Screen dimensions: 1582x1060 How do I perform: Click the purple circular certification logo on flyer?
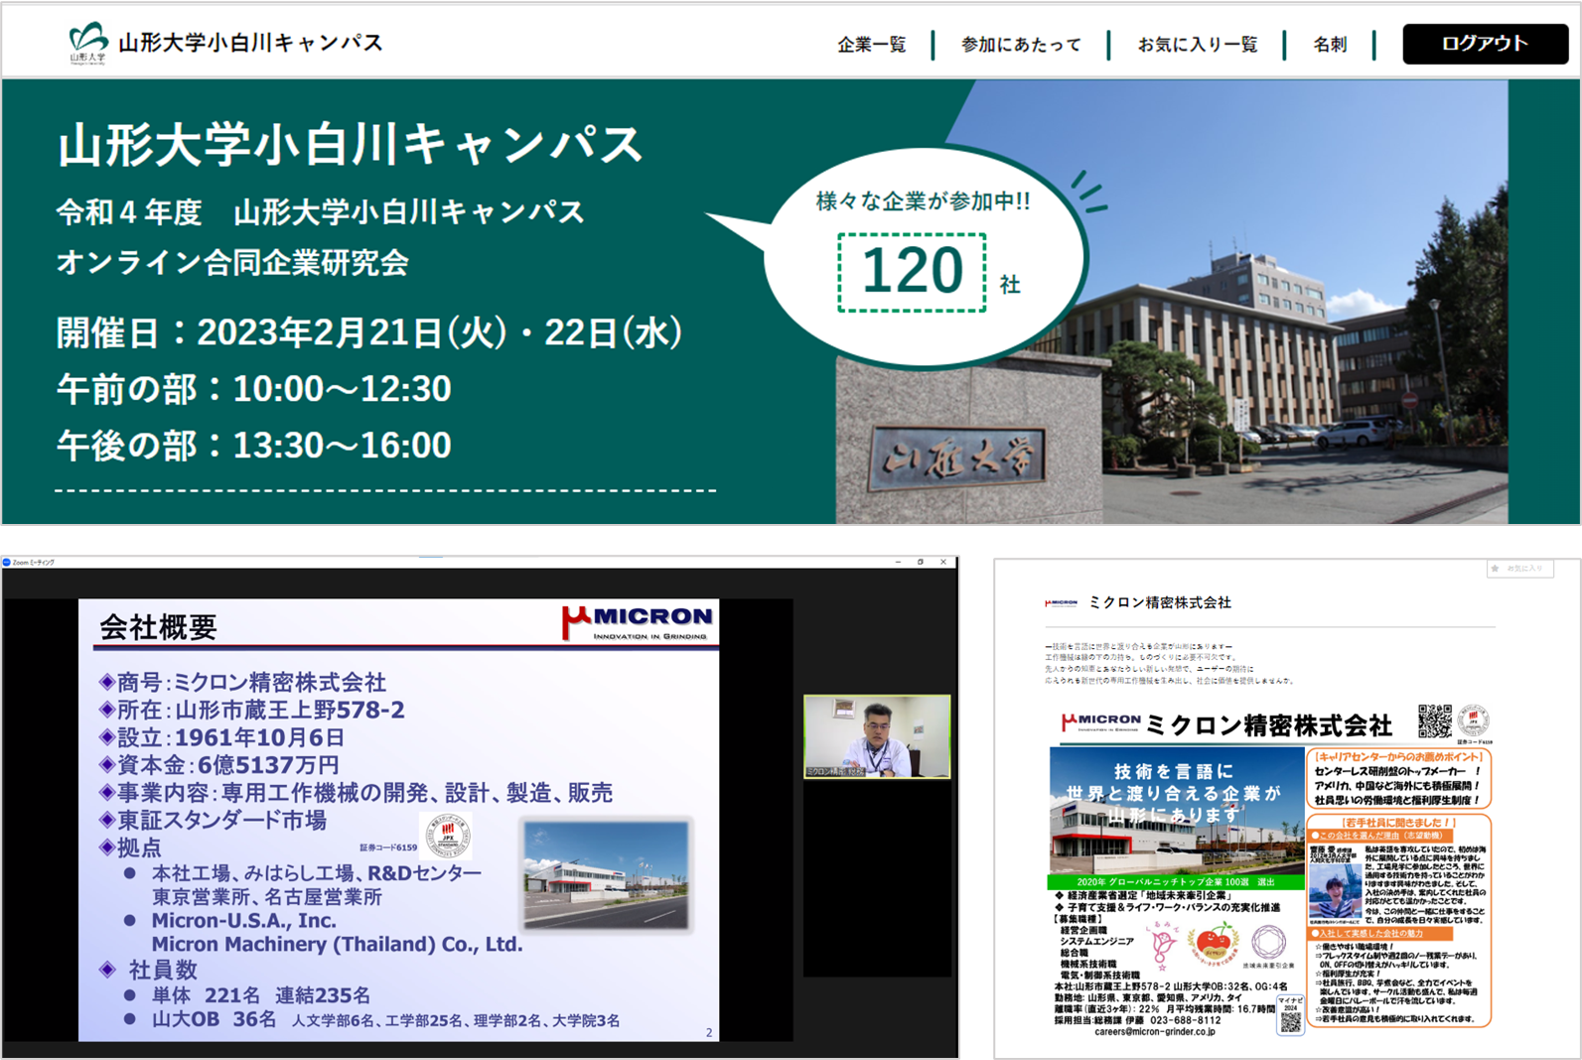coord(1269,942)
